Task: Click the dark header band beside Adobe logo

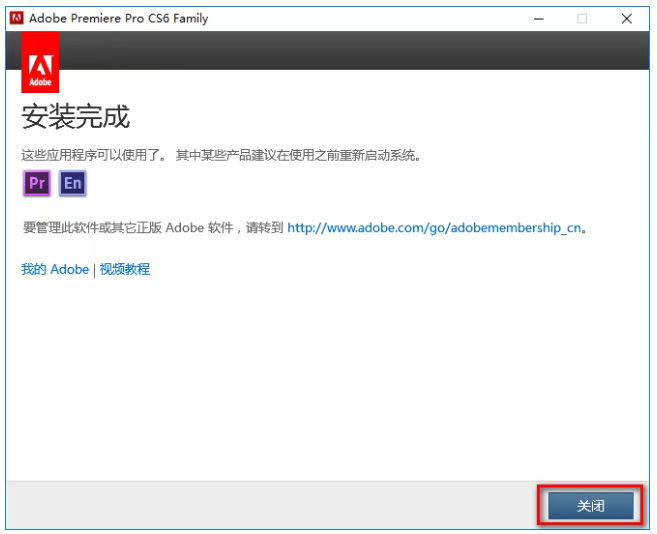Action: (350, 50)
